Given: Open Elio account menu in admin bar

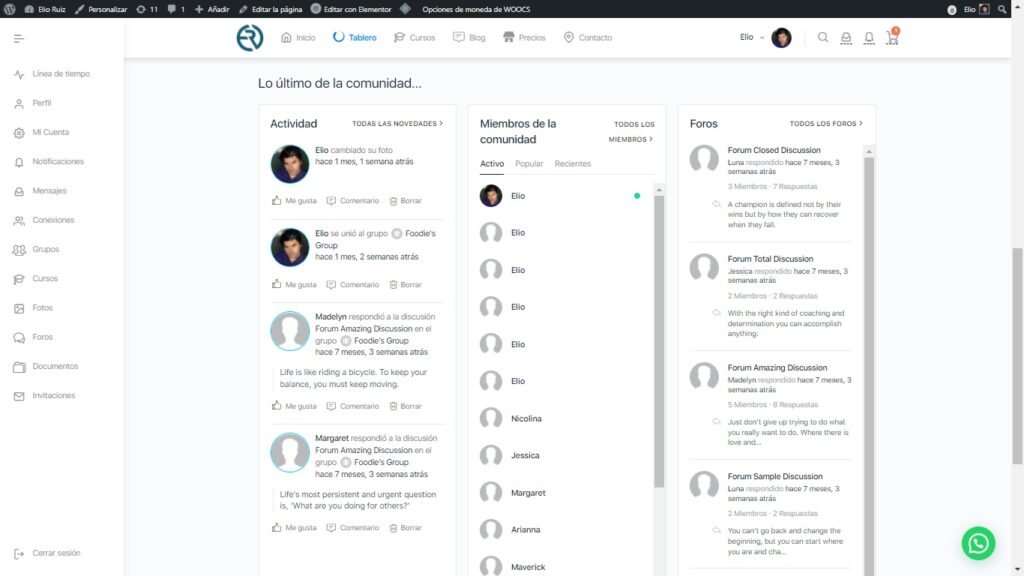Looking at the screenshot, I should (976, 9).
